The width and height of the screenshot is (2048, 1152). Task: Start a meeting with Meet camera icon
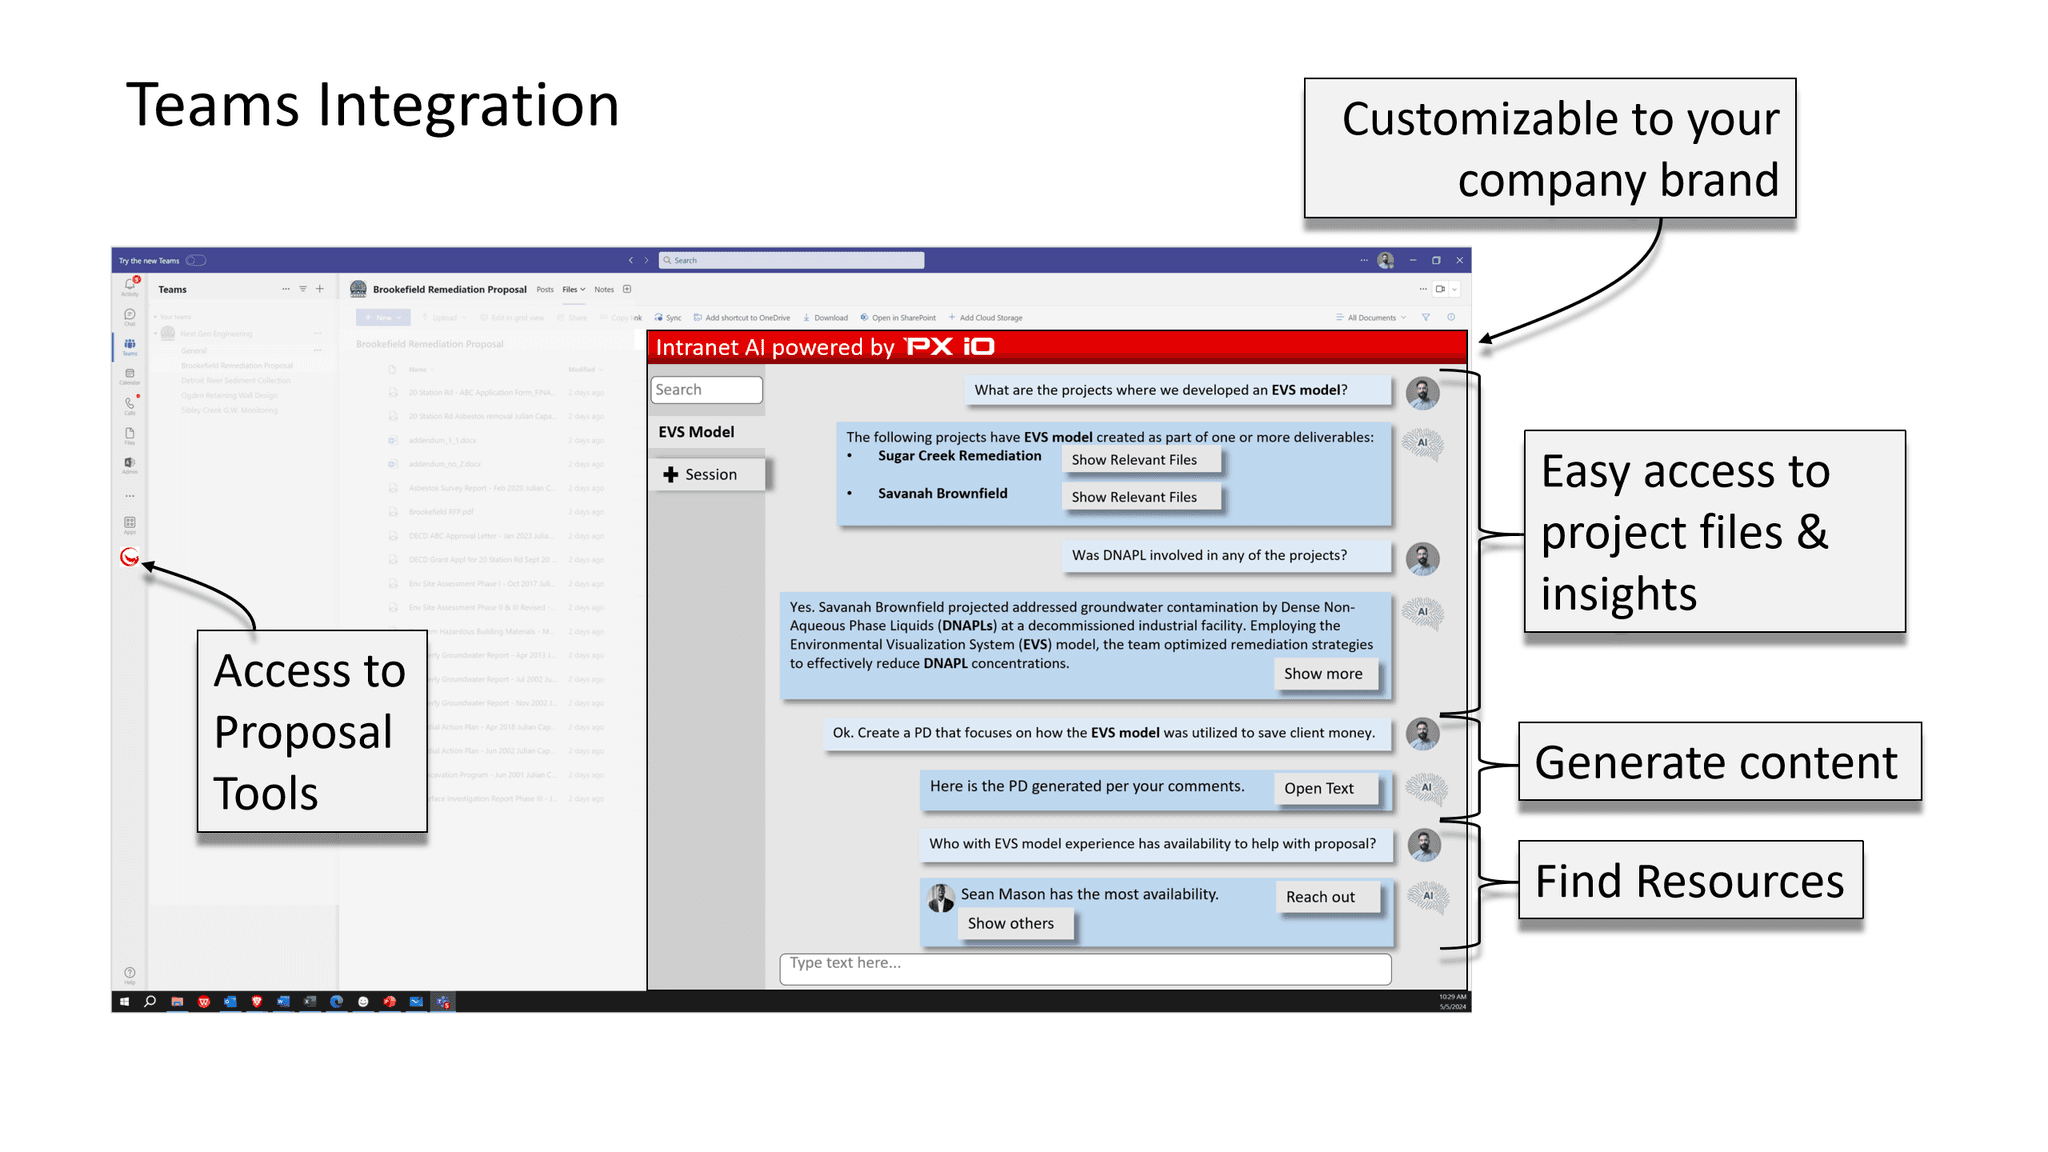(x=1440, y=289)
